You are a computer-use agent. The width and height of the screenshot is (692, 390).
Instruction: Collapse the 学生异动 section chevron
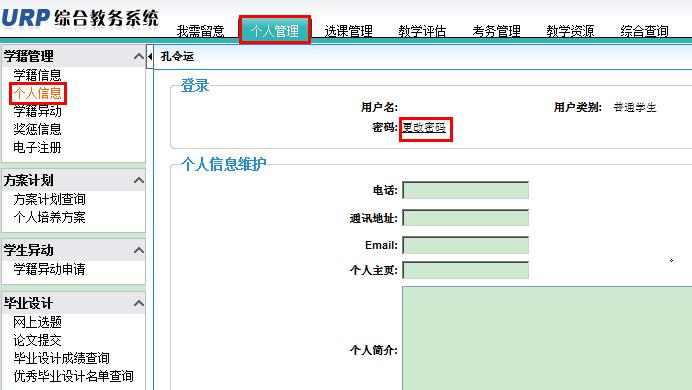pos(139,250)
